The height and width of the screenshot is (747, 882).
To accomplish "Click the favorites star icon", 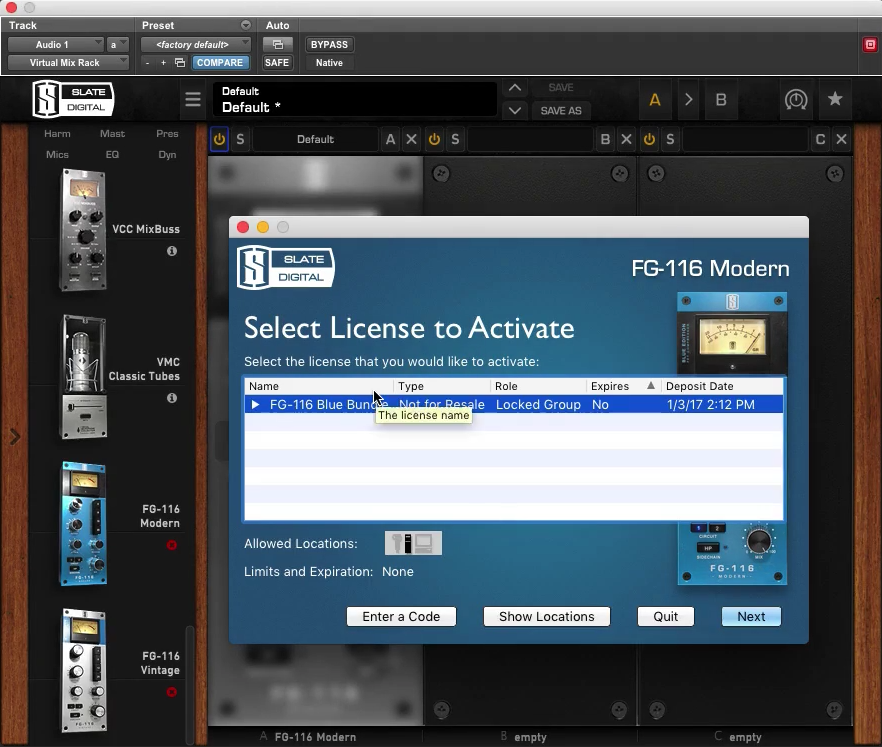I will pos(835,100).
